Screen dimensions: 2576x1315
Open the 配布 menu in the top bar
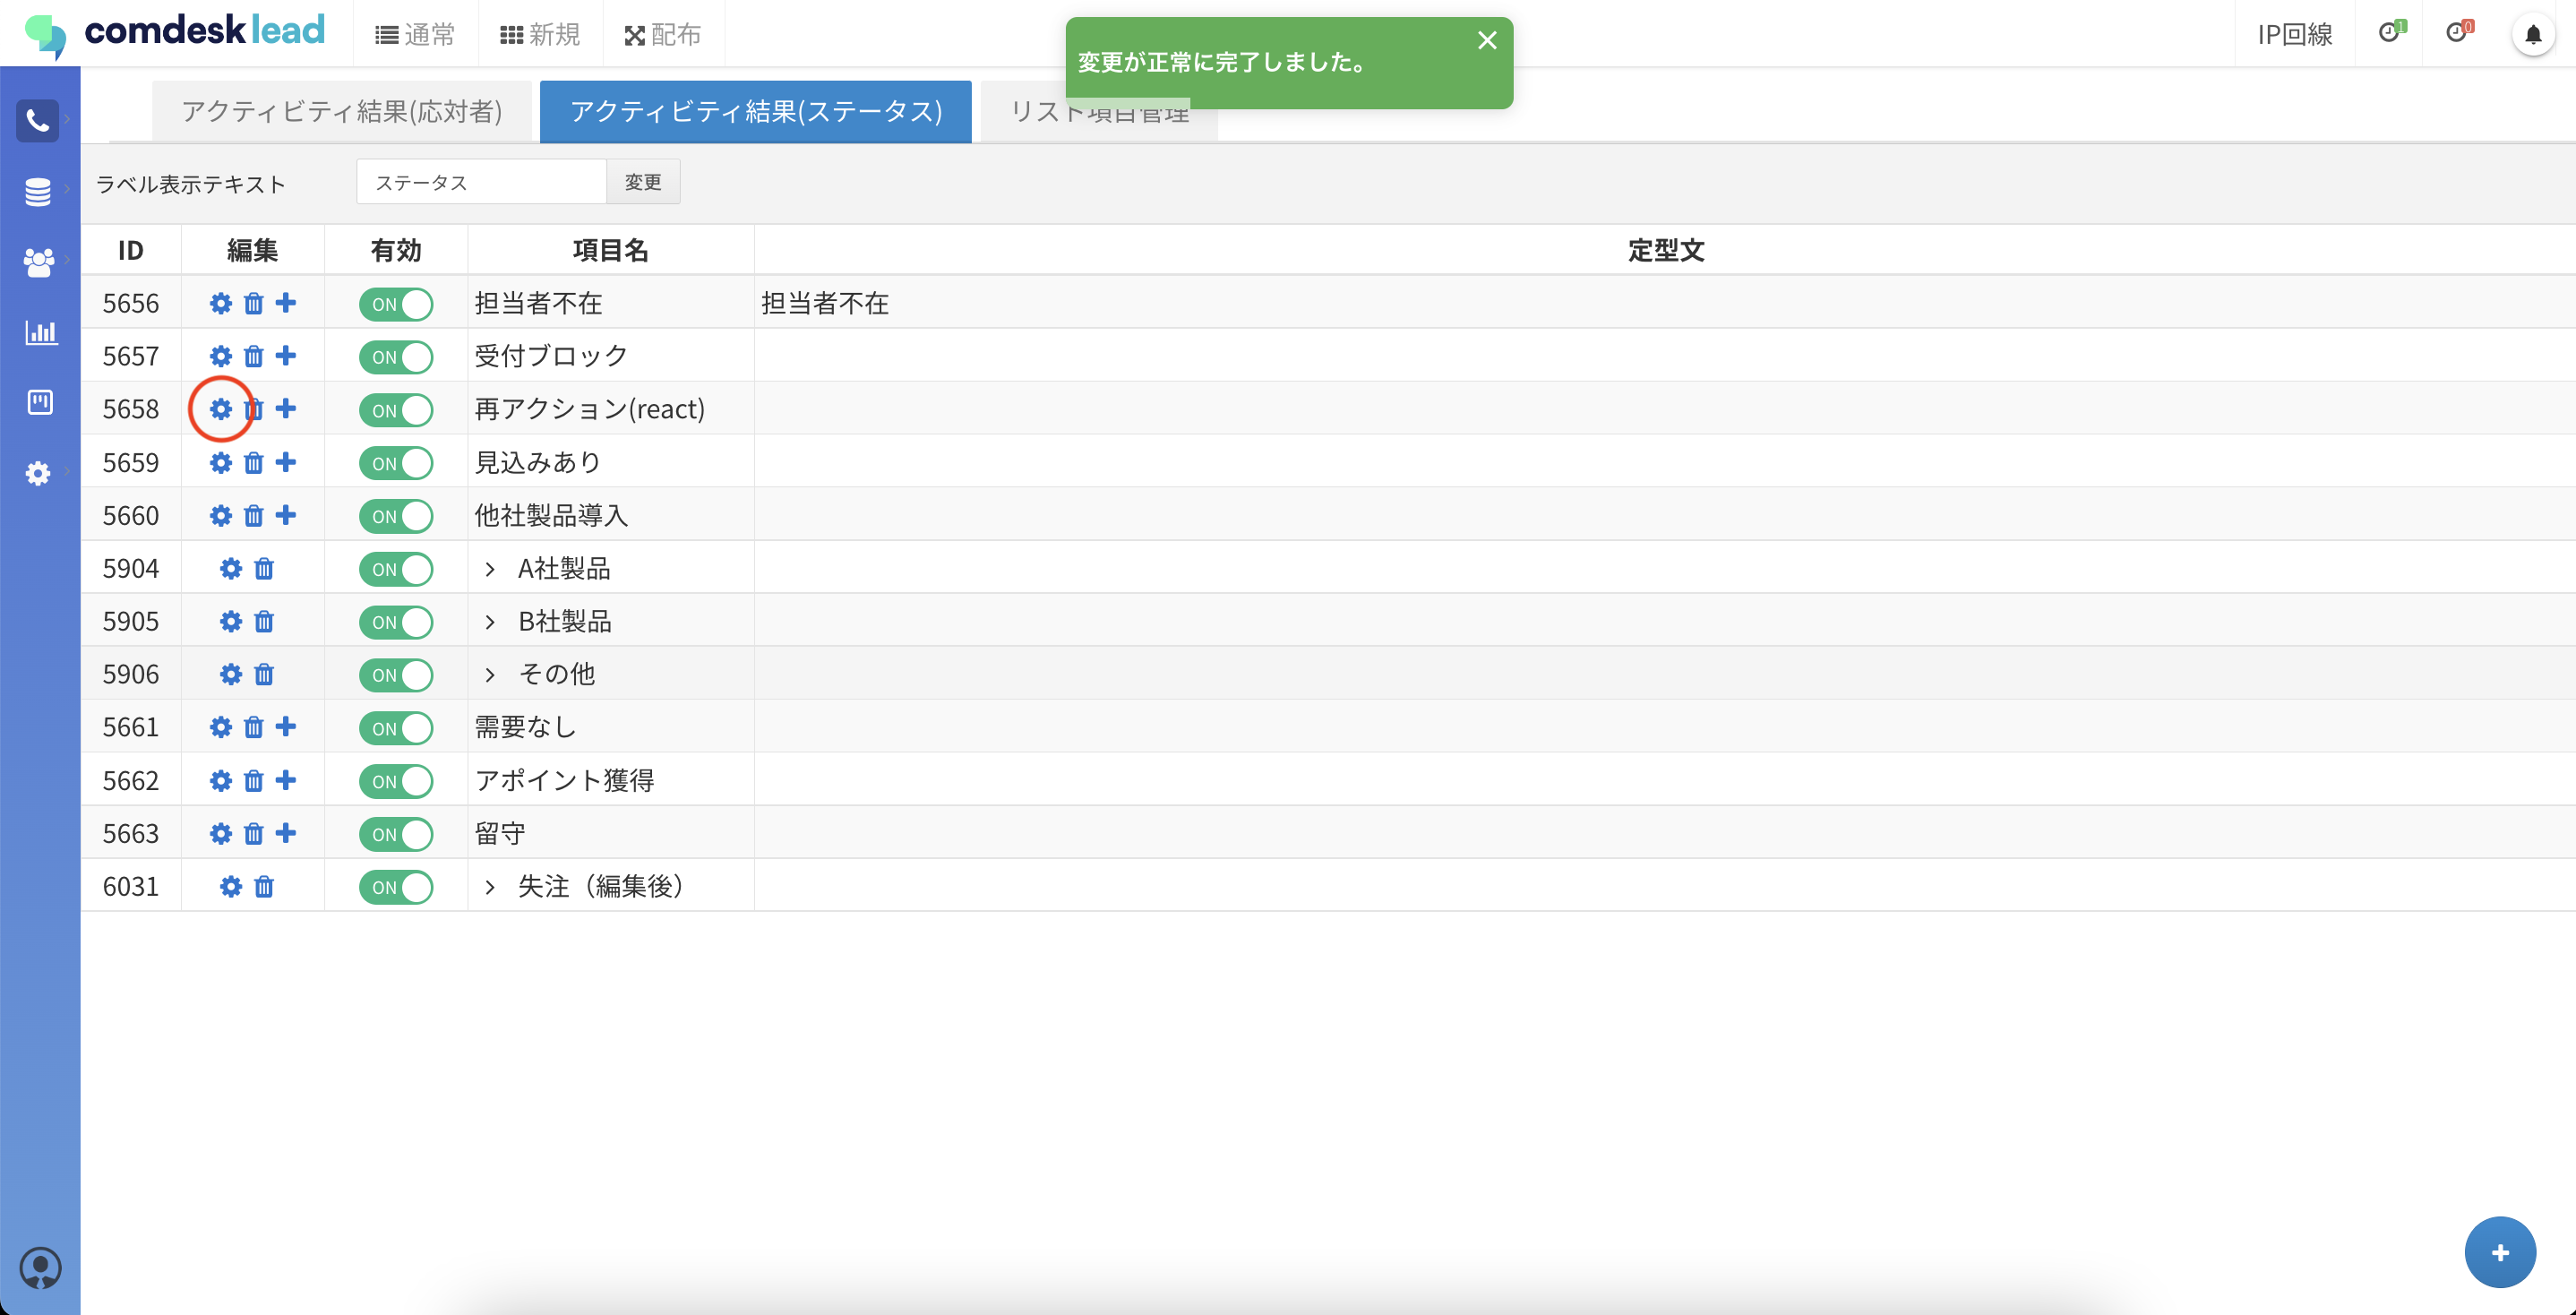[x=663, y=35]
